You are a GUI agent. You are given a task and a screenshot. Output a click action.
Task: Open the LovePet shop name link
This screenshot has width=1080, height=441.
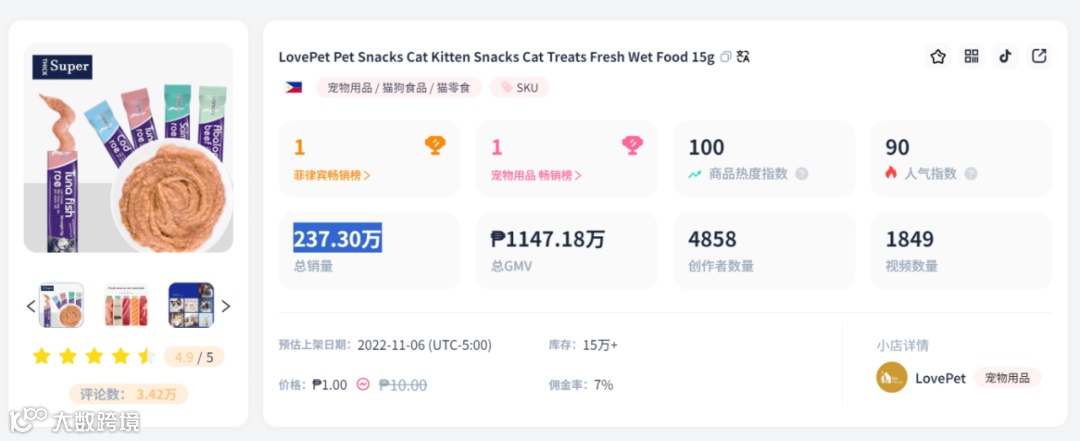940,378
